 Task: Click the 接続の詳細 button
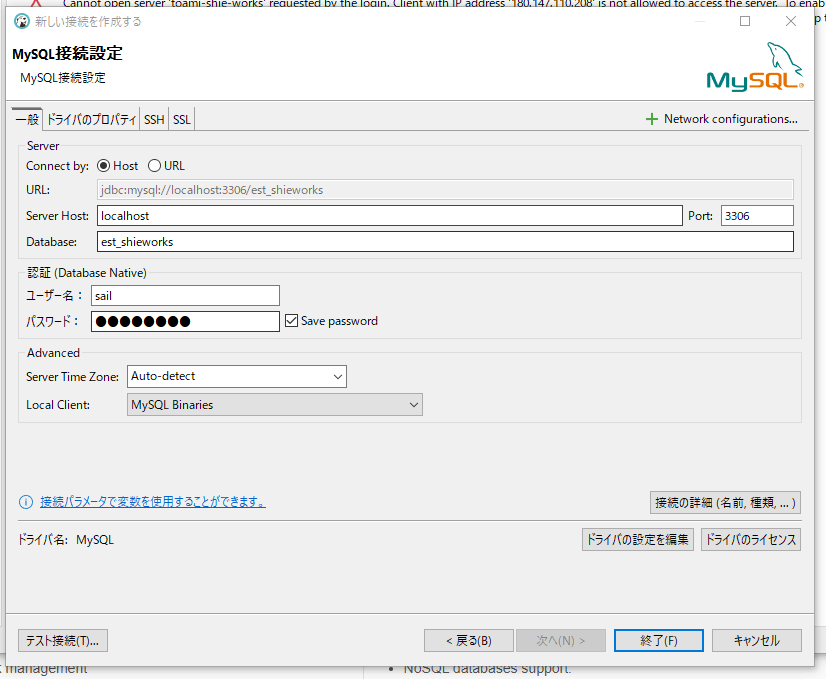point(725,503)
